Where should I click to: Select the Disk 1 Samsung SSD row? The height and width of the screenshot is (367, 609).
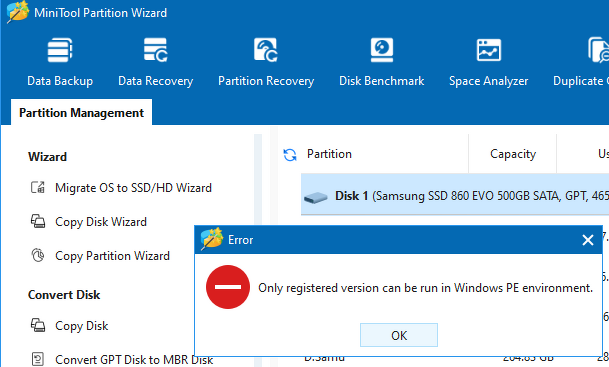coord(455,194)
